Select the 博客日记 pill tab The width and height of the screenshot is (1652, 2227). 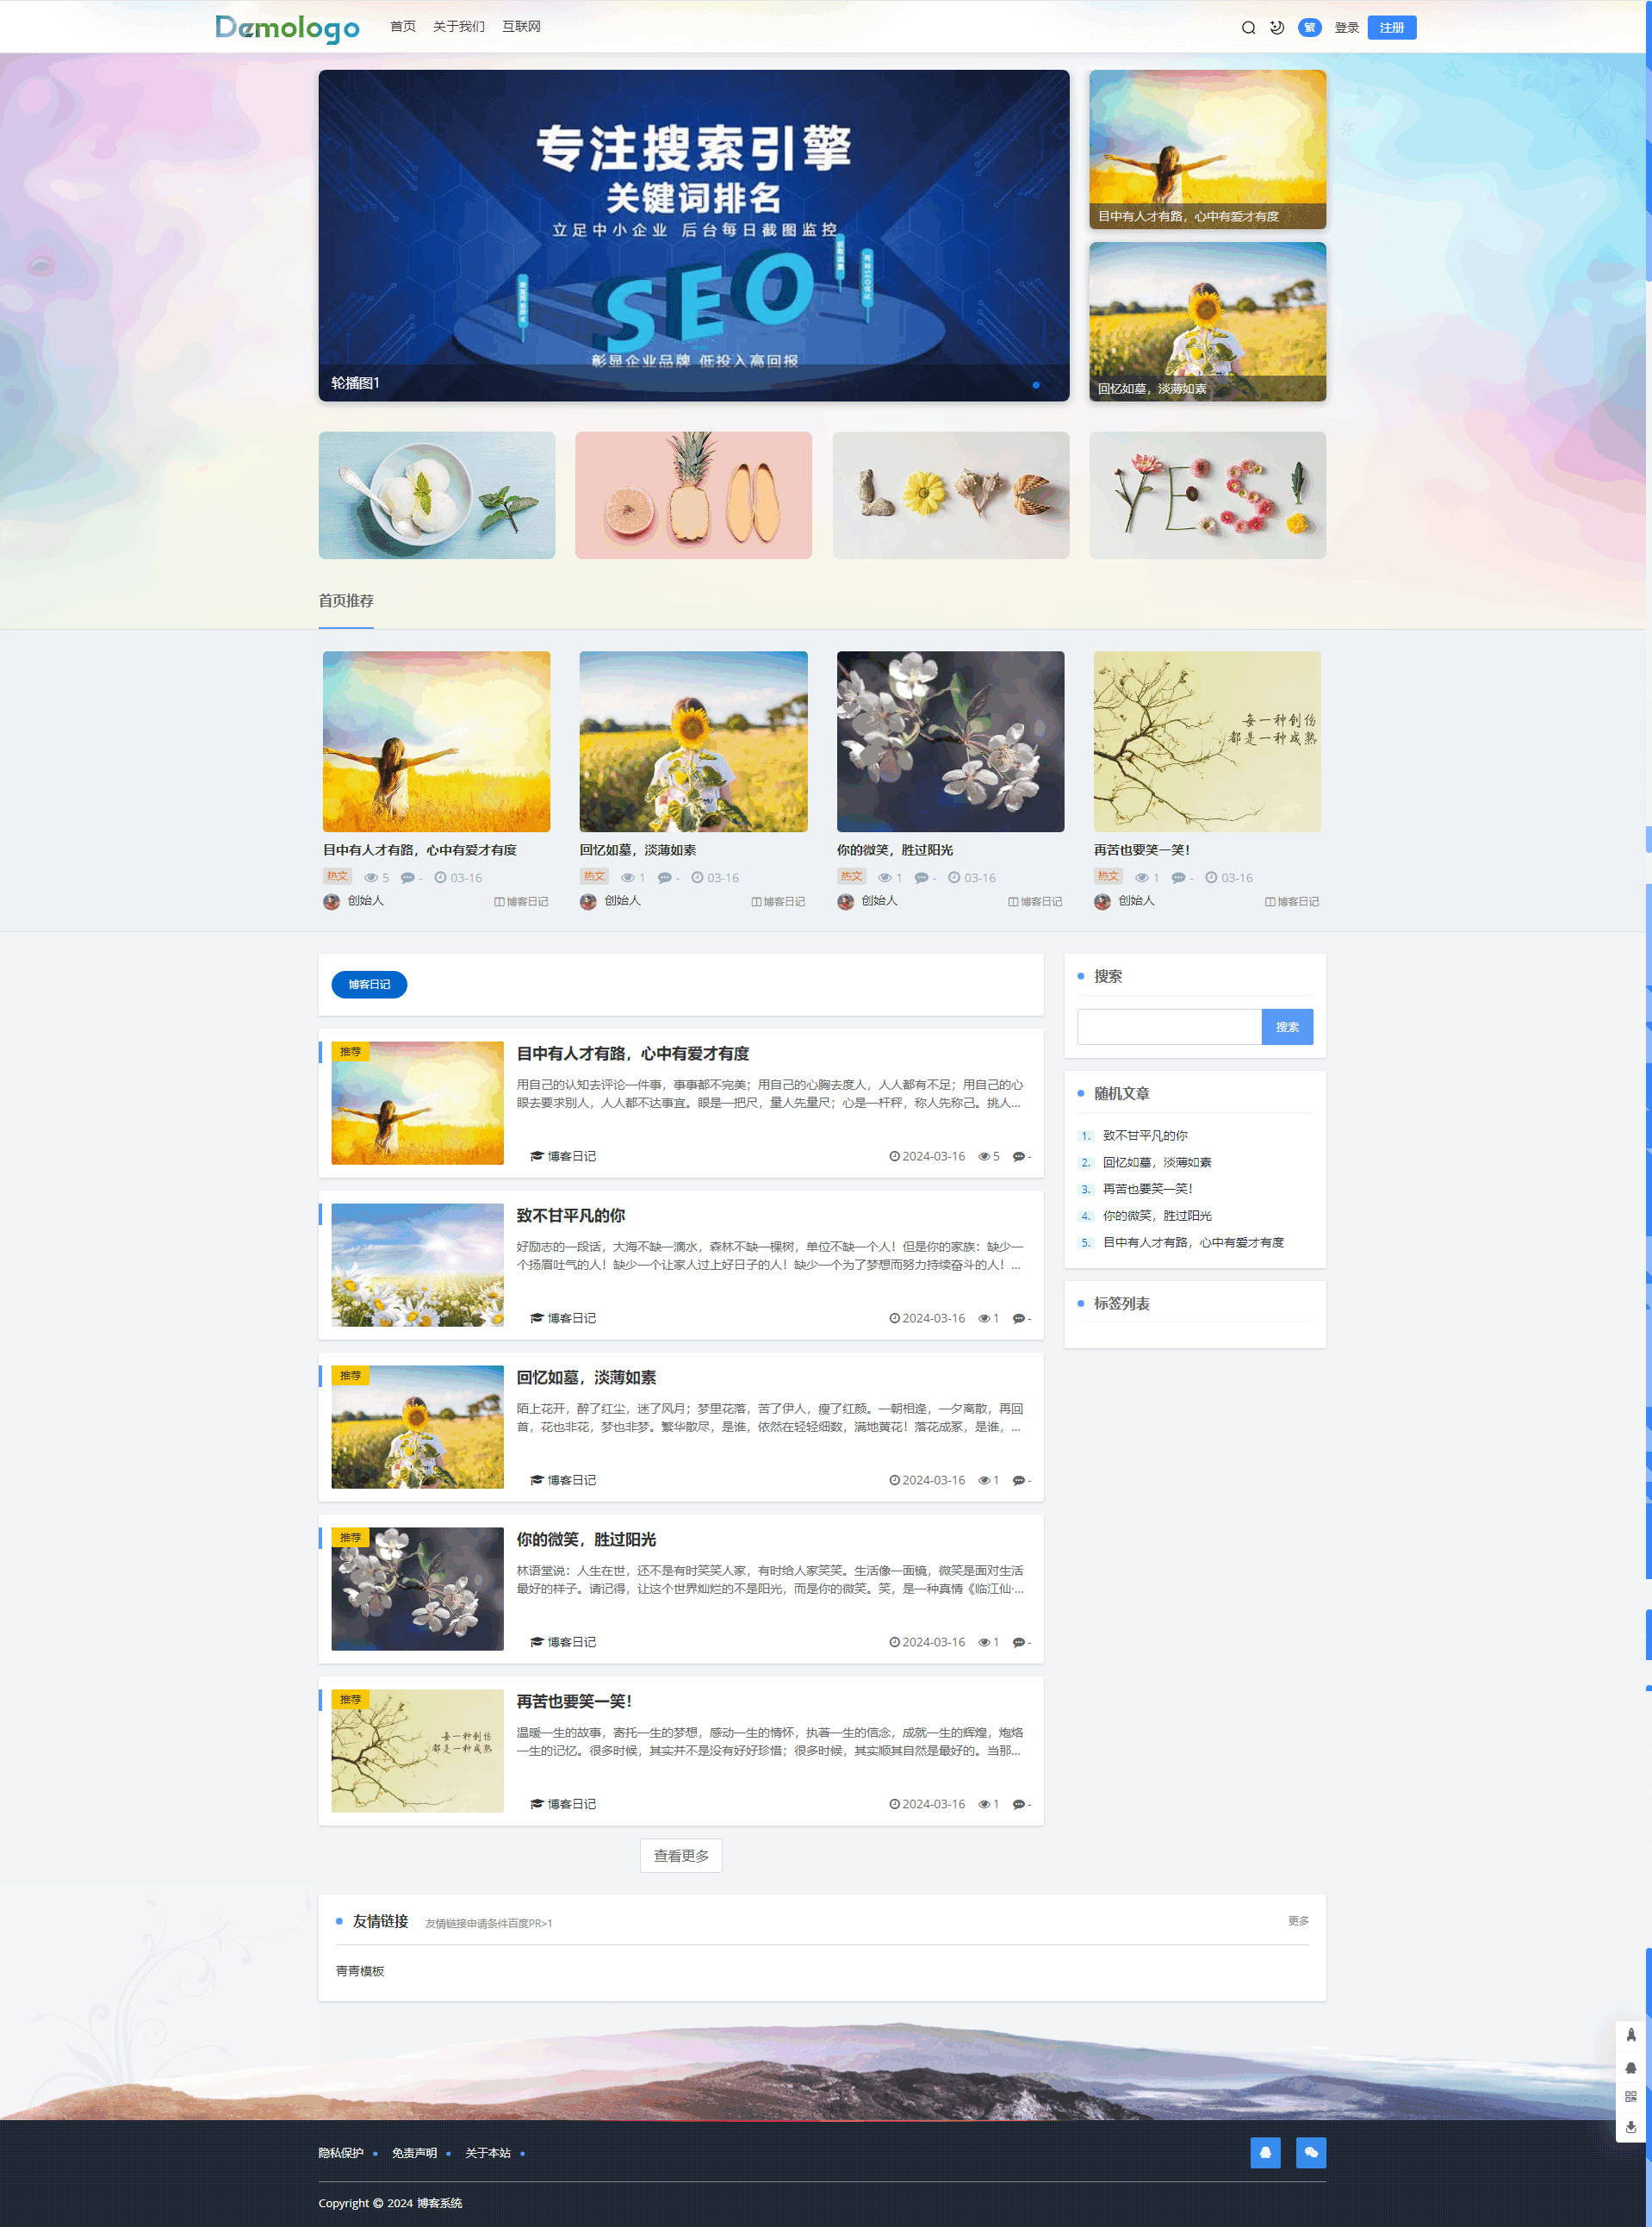tap(369, 985)
